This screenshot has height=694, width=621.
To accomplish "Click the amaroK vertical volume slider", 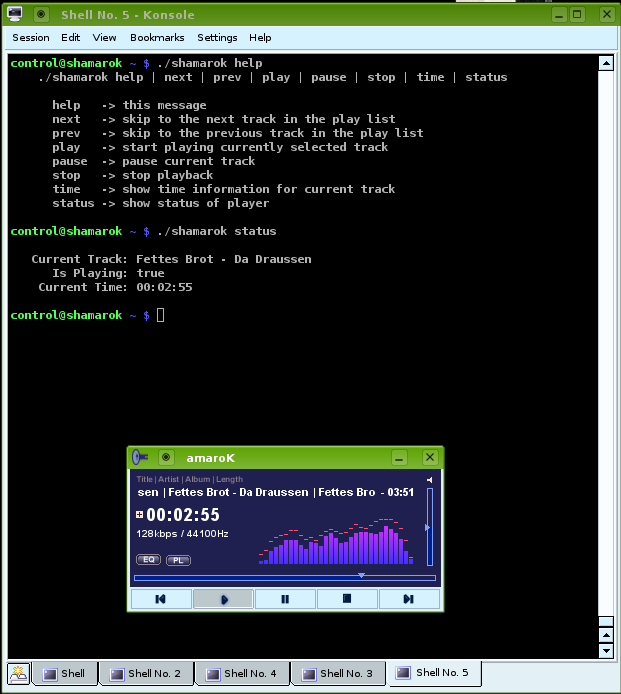I will pyautogui.click(x=429, y=527).
